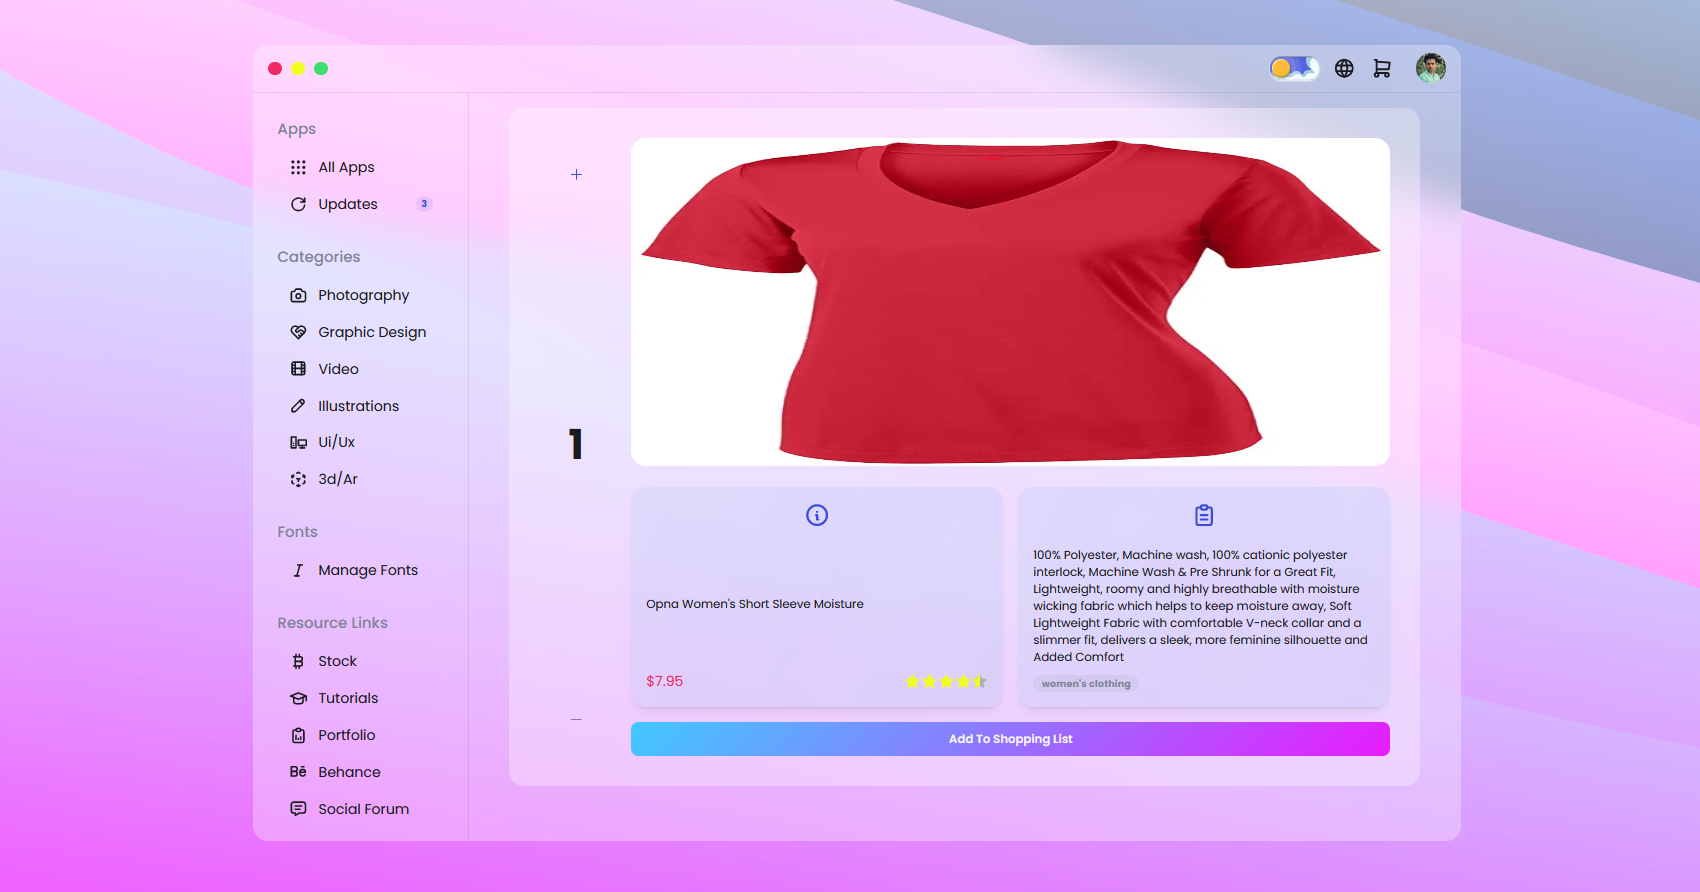This screenshot has height=892, width=1700.
Task: Click the Stock bitcoin icon
Action: [x=298, y=661]
